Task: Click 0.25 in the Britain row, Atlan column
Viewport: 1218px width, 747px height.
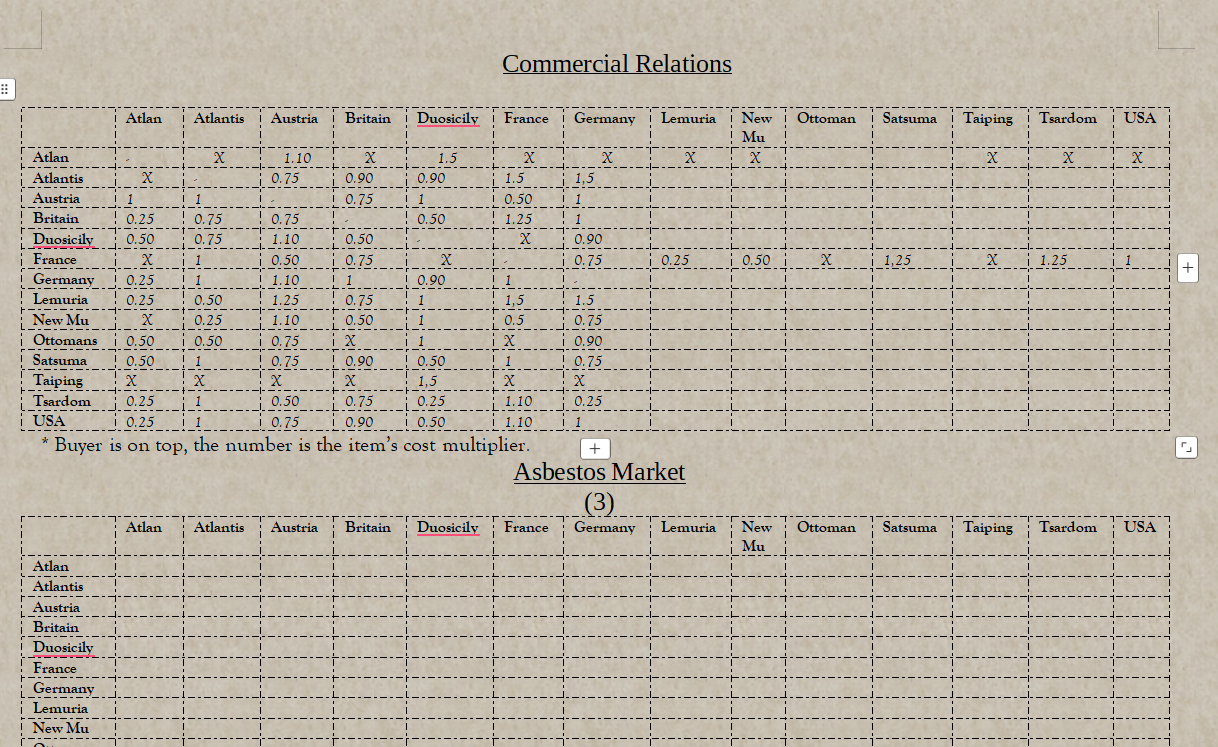Action: click(x=140, y=219)
